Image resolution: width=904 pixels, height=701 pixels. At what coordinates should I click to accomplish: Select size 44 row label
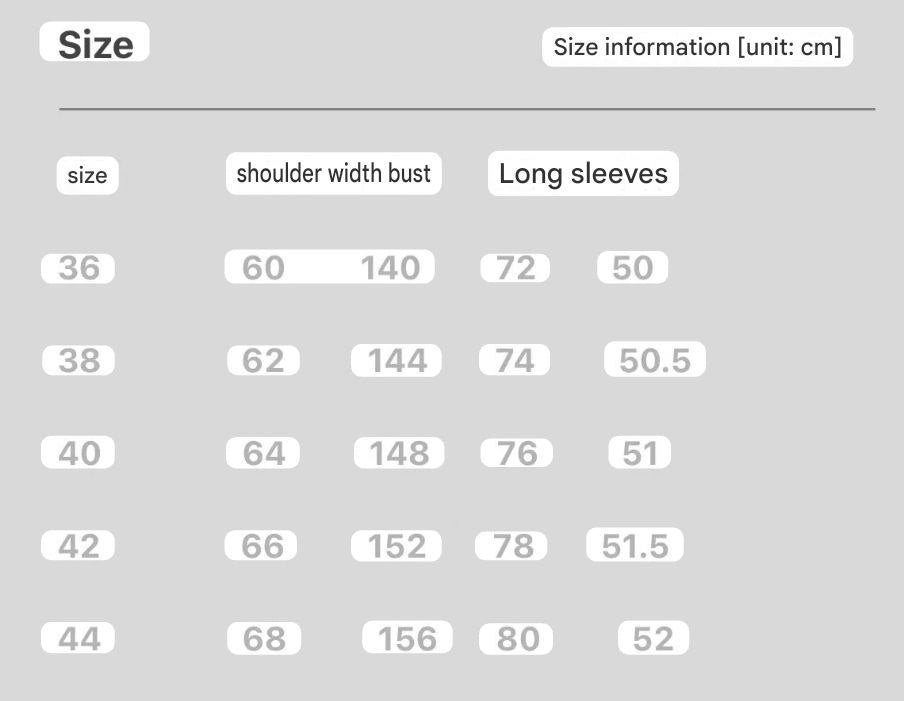[x=79, y=638]
